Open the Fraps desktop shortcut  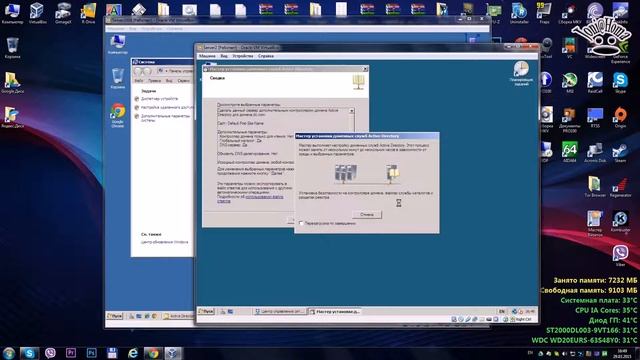[x=544, y=13]
